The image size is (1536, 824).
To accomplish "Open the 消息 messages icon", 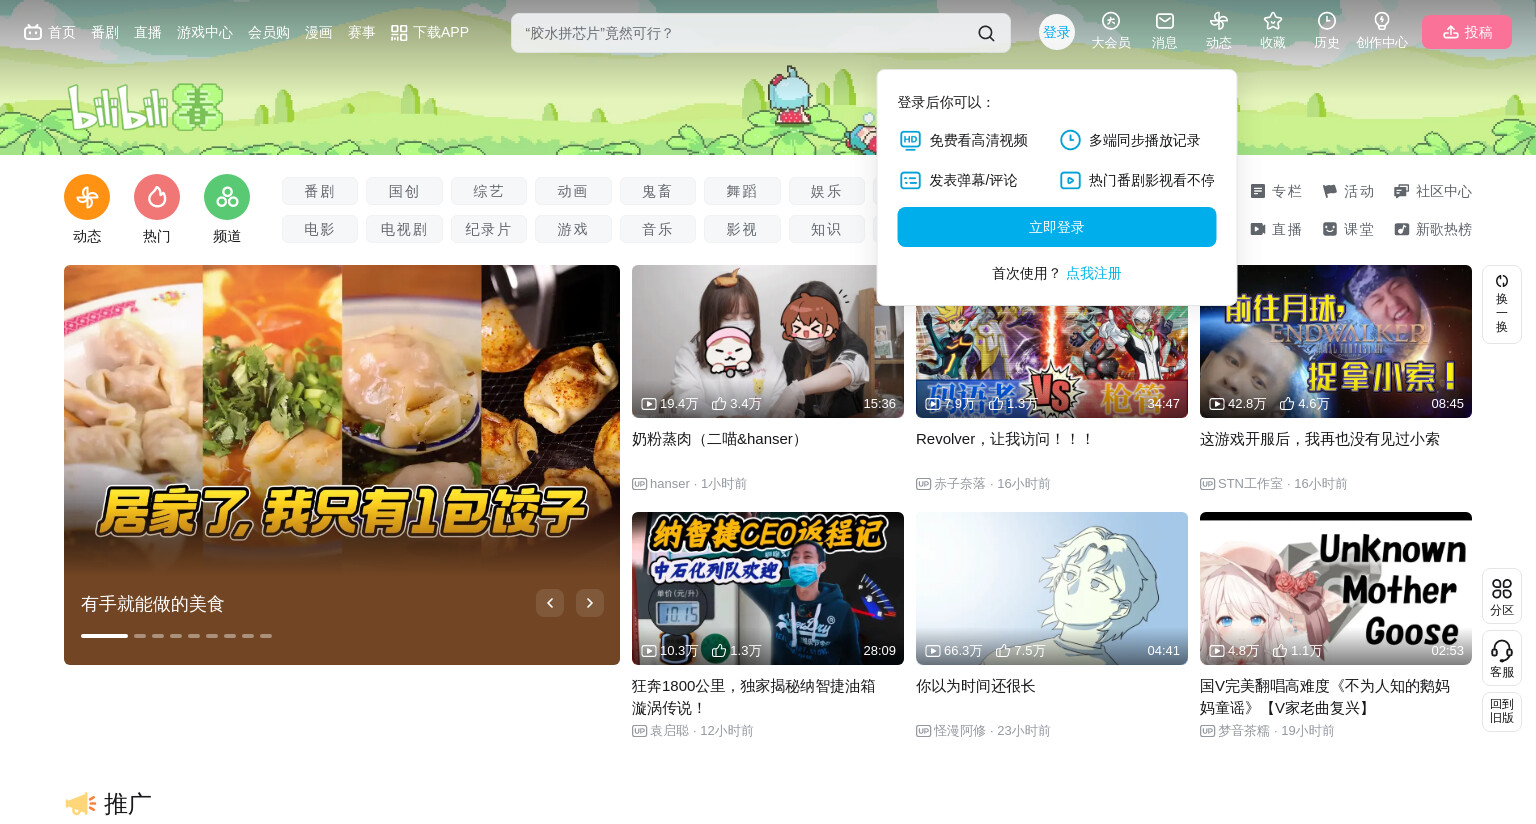I will (1164, 21).
